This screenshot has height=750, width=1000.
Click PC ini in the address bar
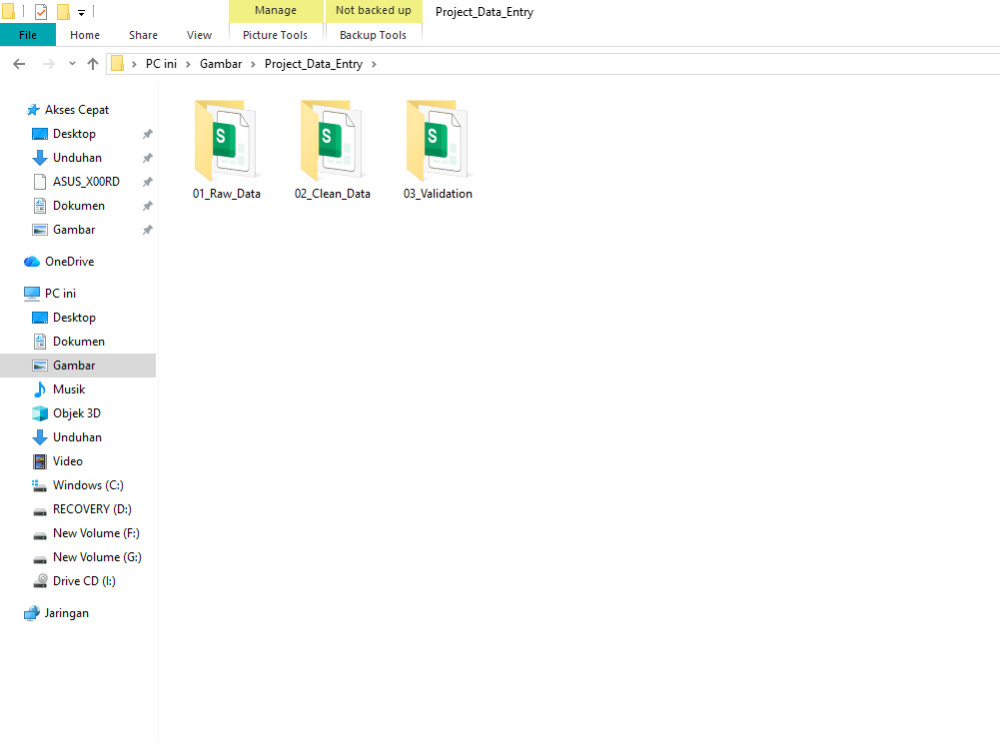point(161,64)
